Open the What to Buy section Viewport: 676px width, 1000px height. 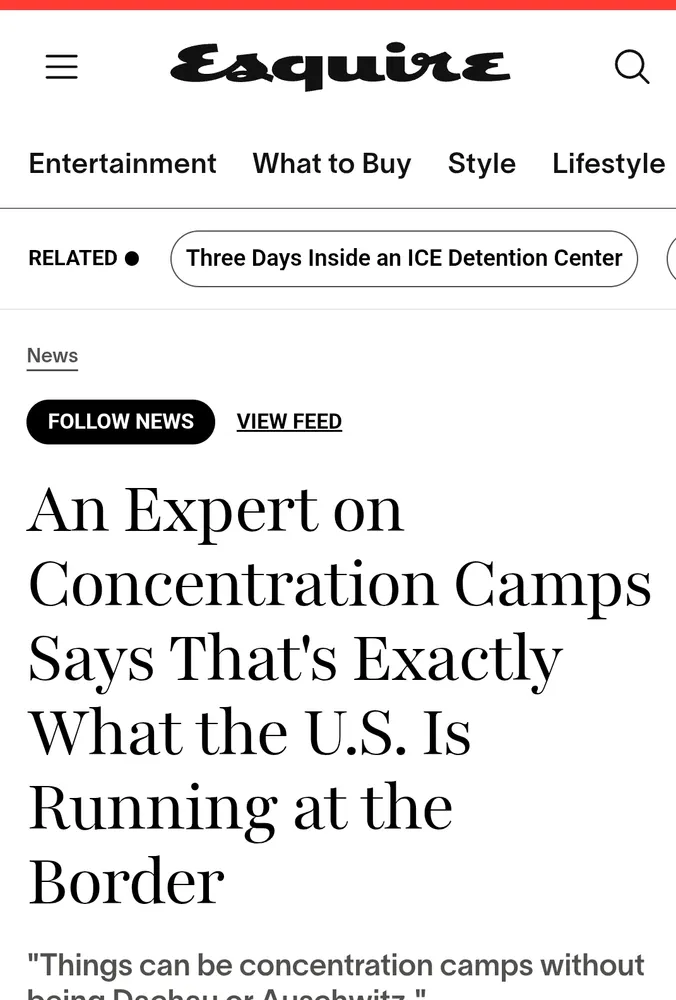[332, 163]
